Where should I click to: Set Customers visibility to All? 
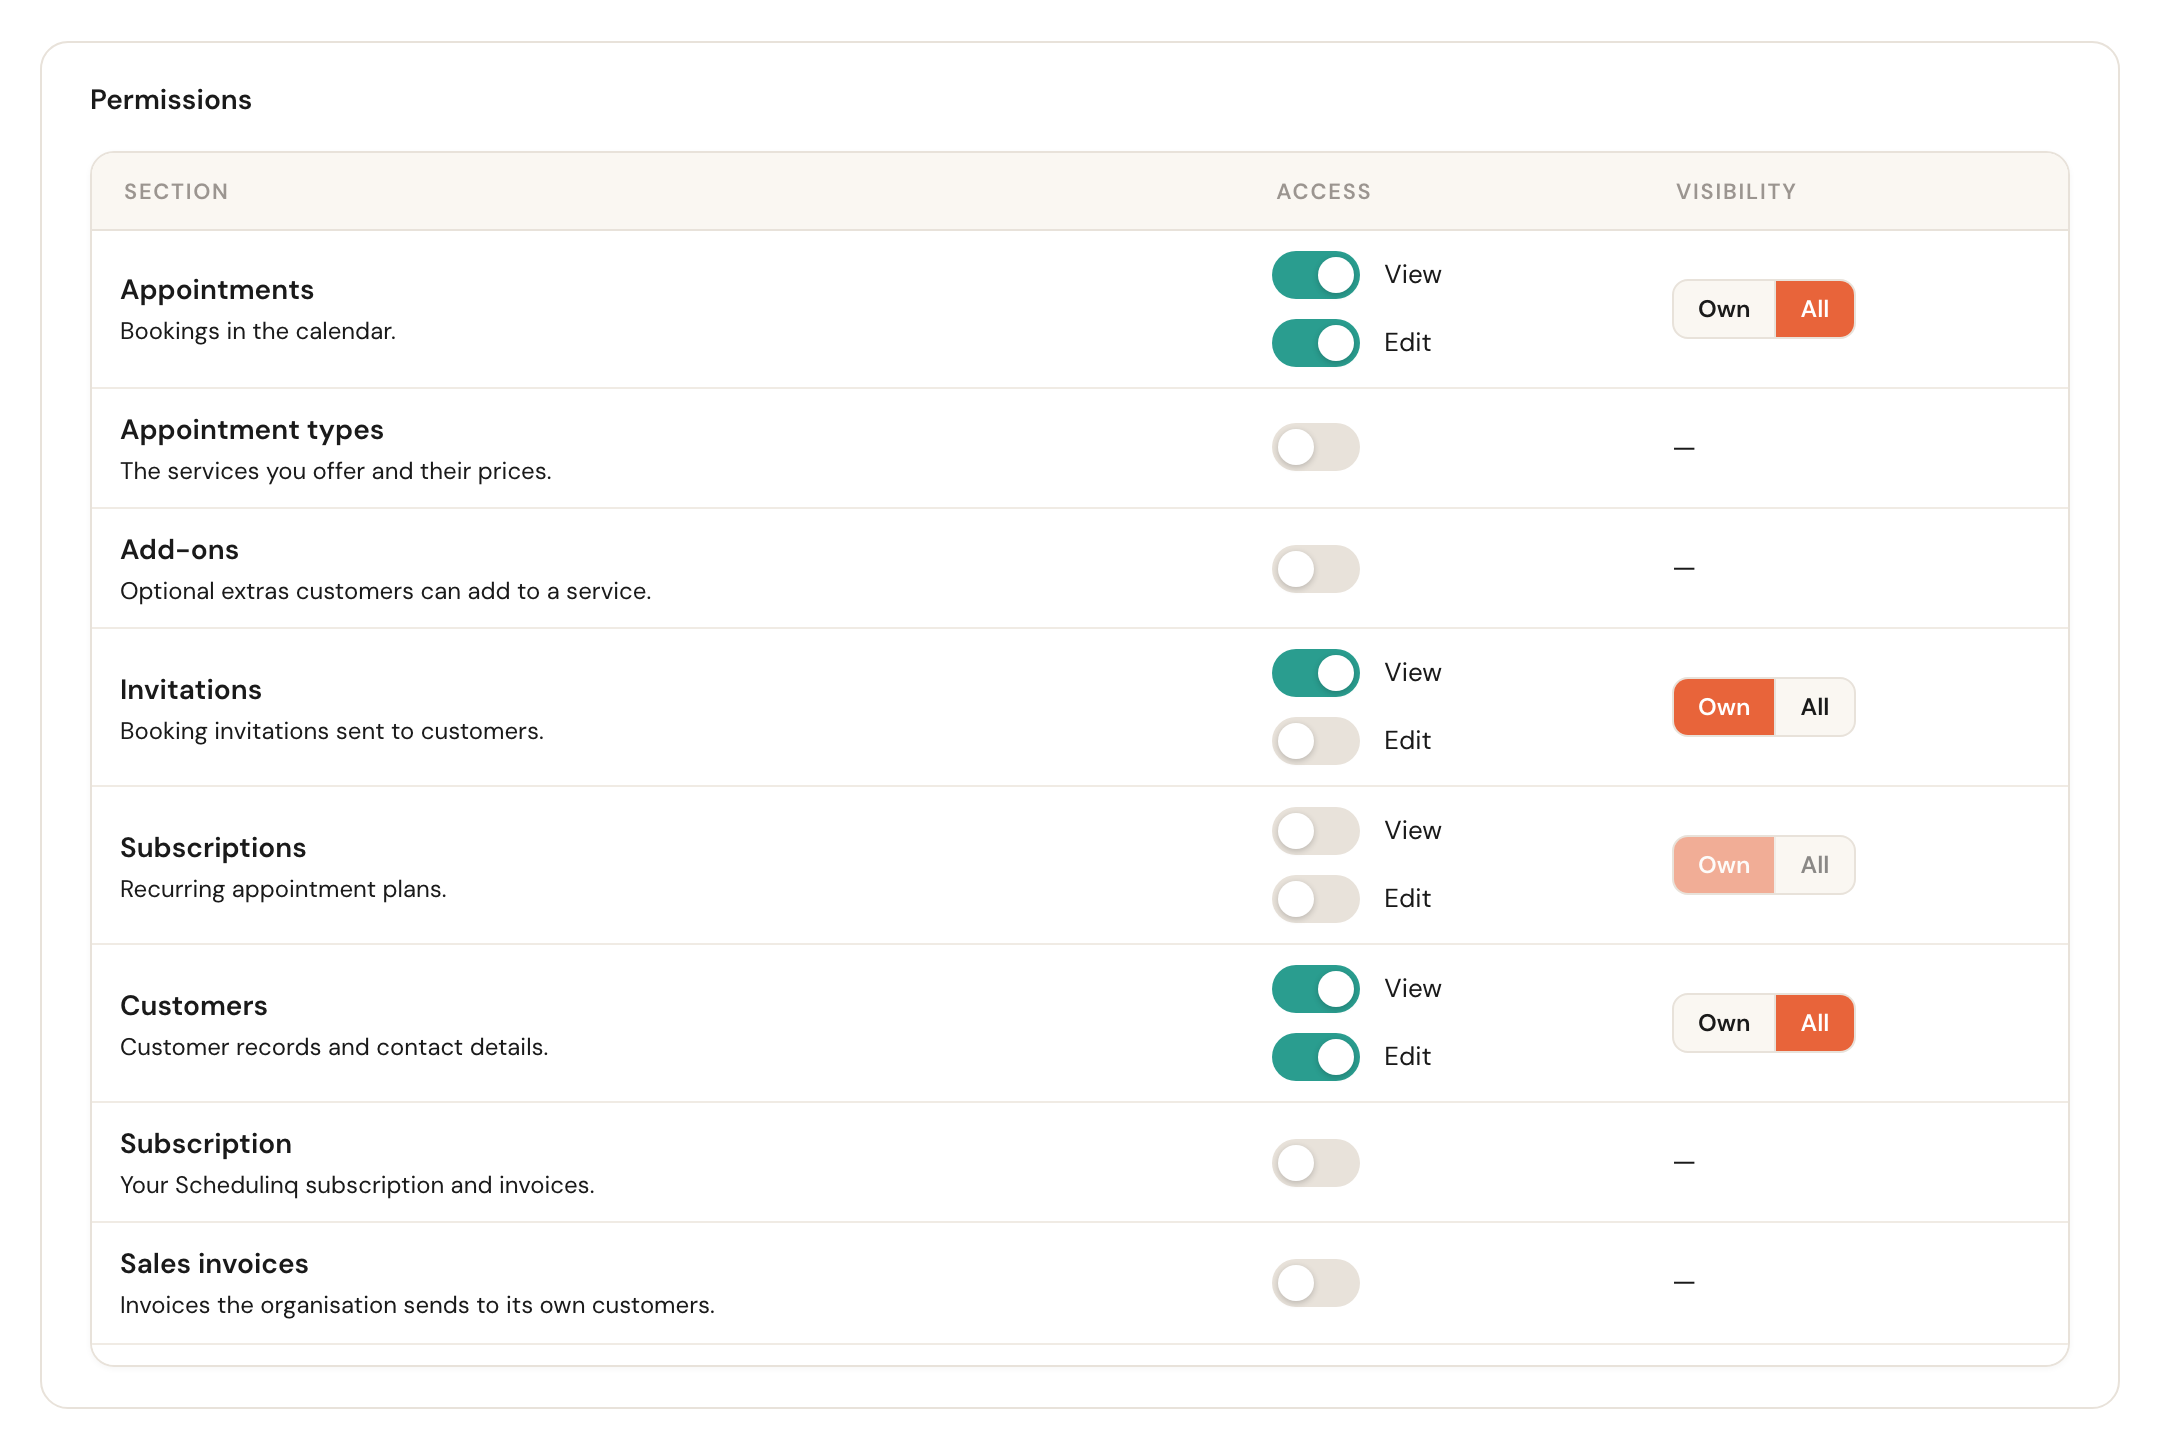click(x=1814, y=1023)
